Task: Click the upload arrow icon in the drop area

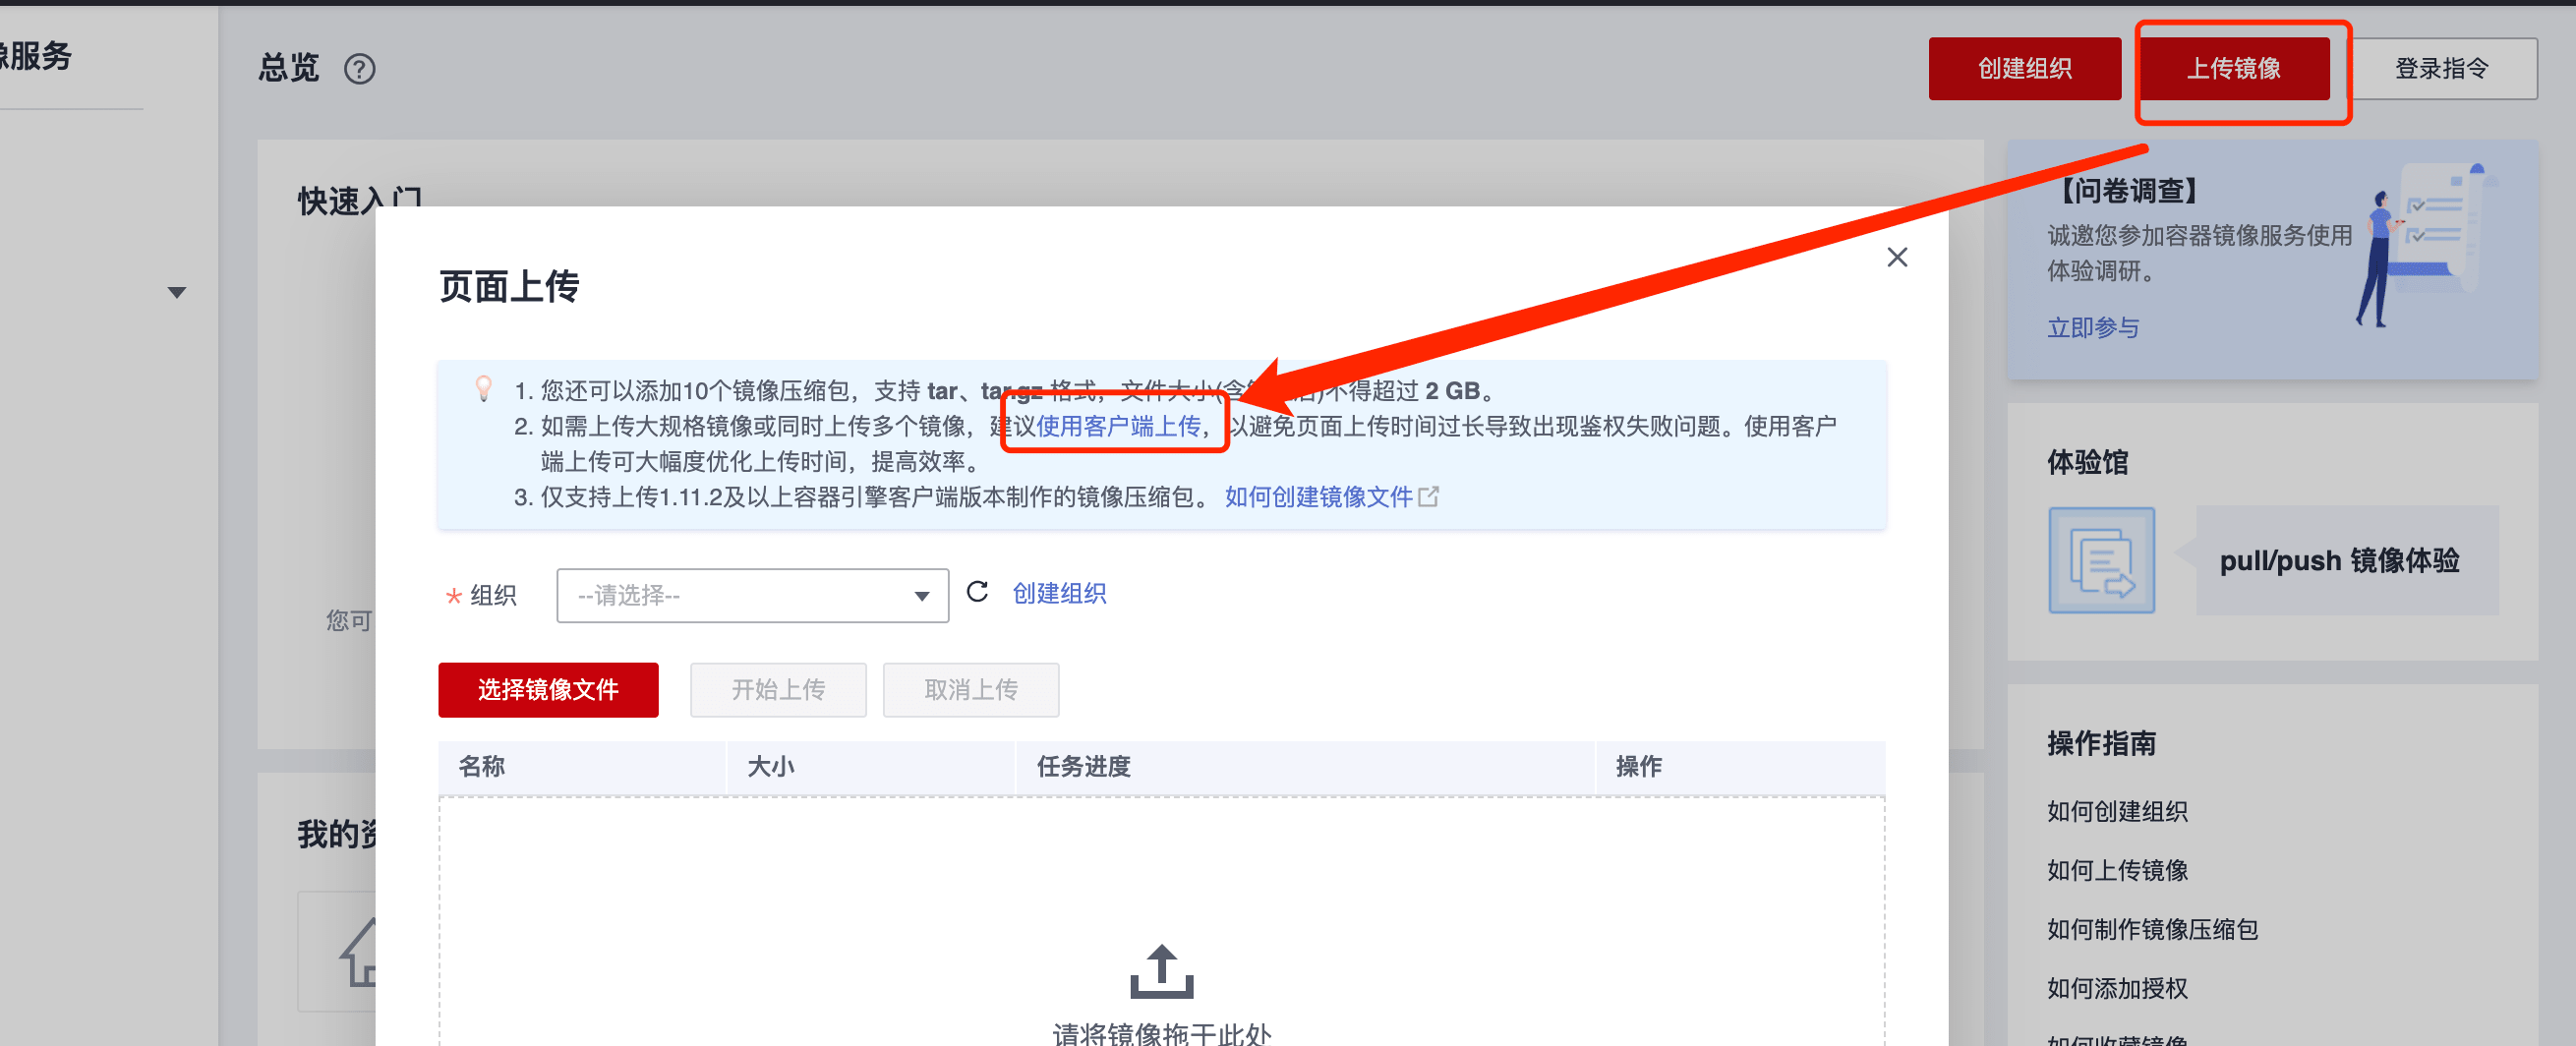Action: [1161, 971]
